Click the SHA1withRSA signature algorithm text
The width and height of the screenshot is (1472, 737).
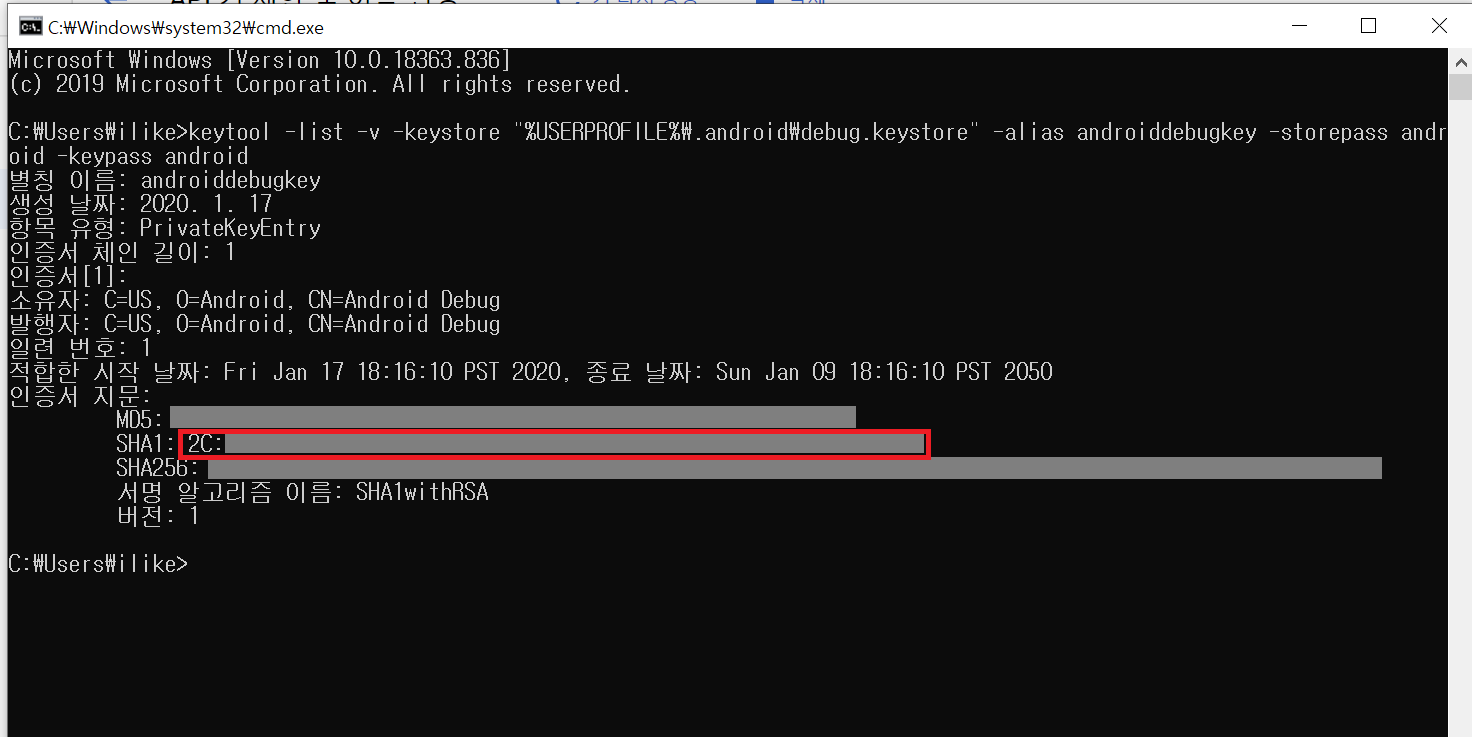pos(421,492)
